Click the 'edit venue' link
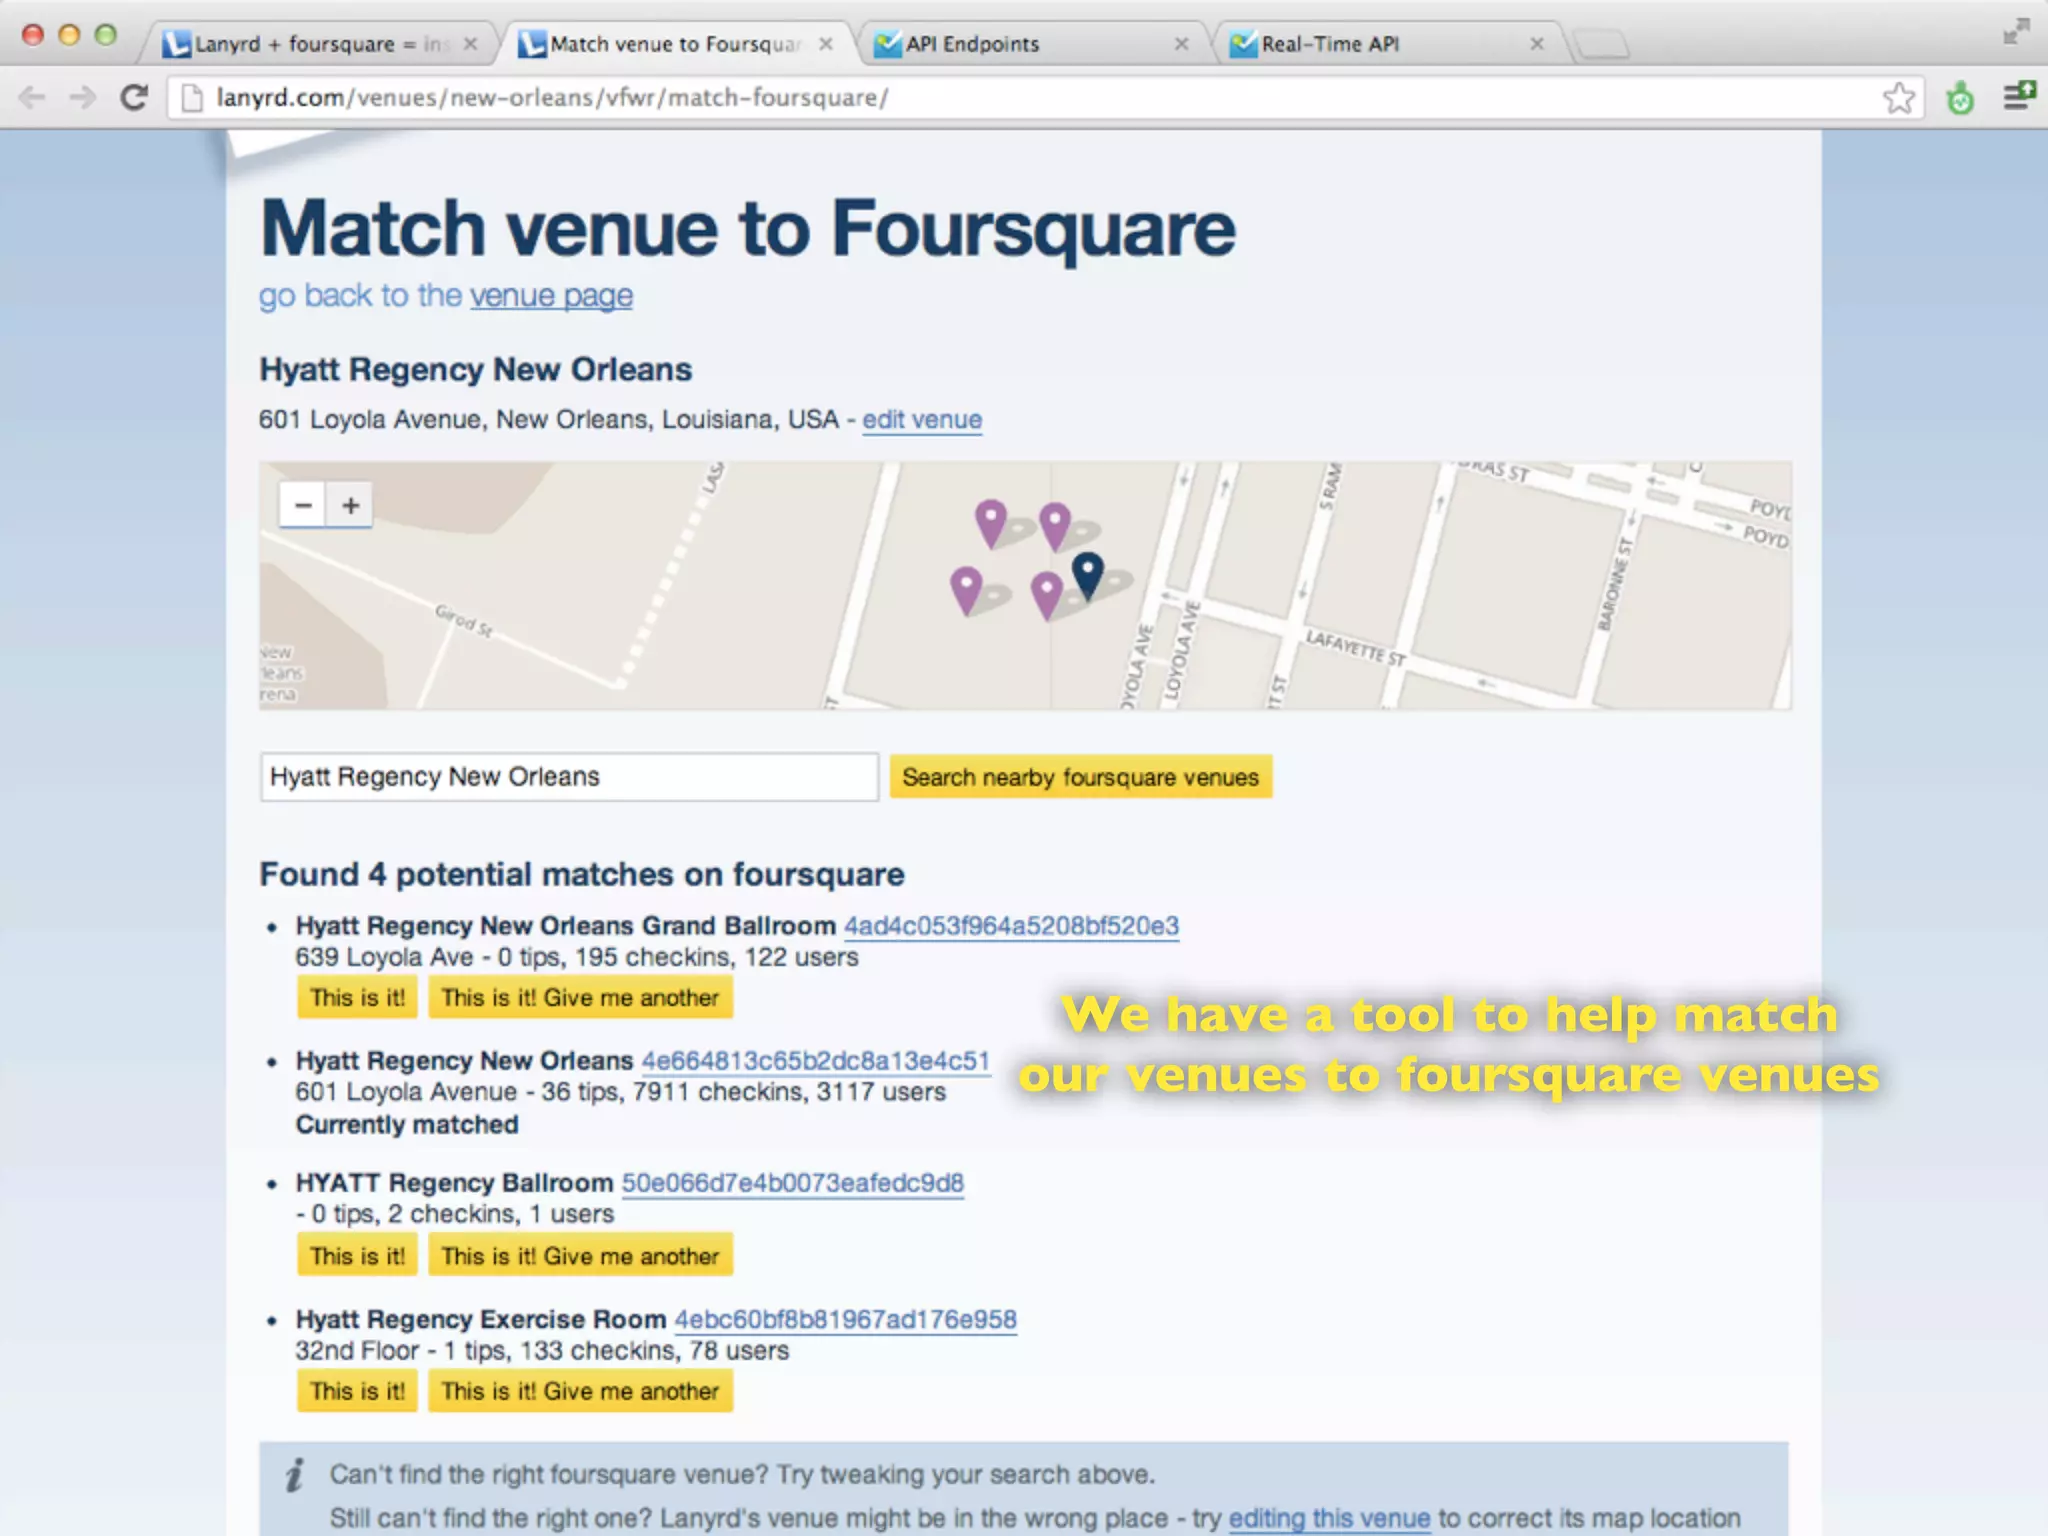The height and width of the screenshot is (1536, 2048). click(x=922, y=420)
